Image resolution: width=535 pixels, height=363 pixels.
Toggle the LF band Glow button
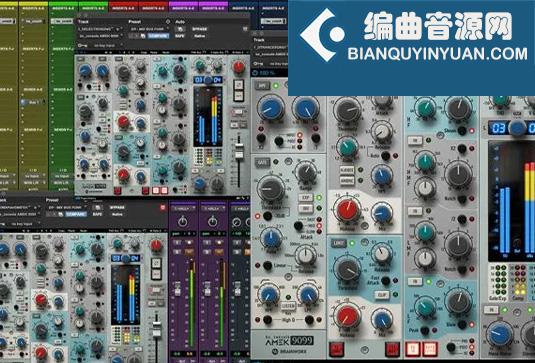click(x=462, y=325)
